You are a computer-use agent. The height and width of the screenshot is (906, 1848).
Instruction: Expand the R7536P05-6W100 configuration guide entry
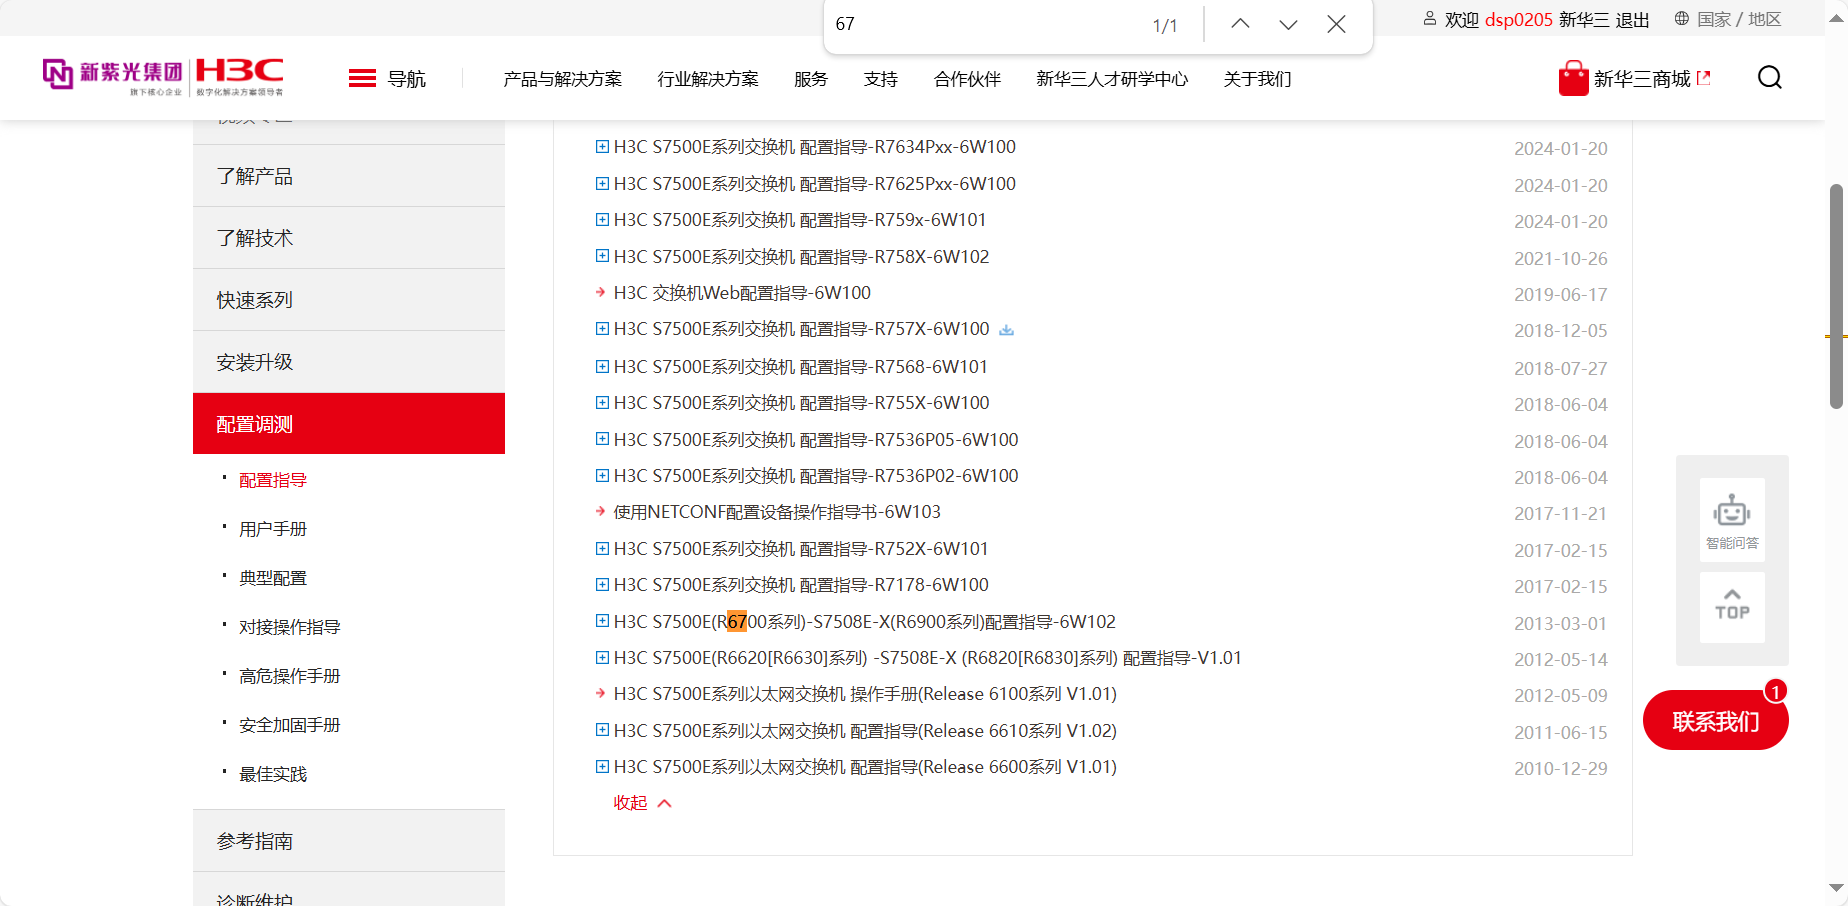[x=602, y=440]
